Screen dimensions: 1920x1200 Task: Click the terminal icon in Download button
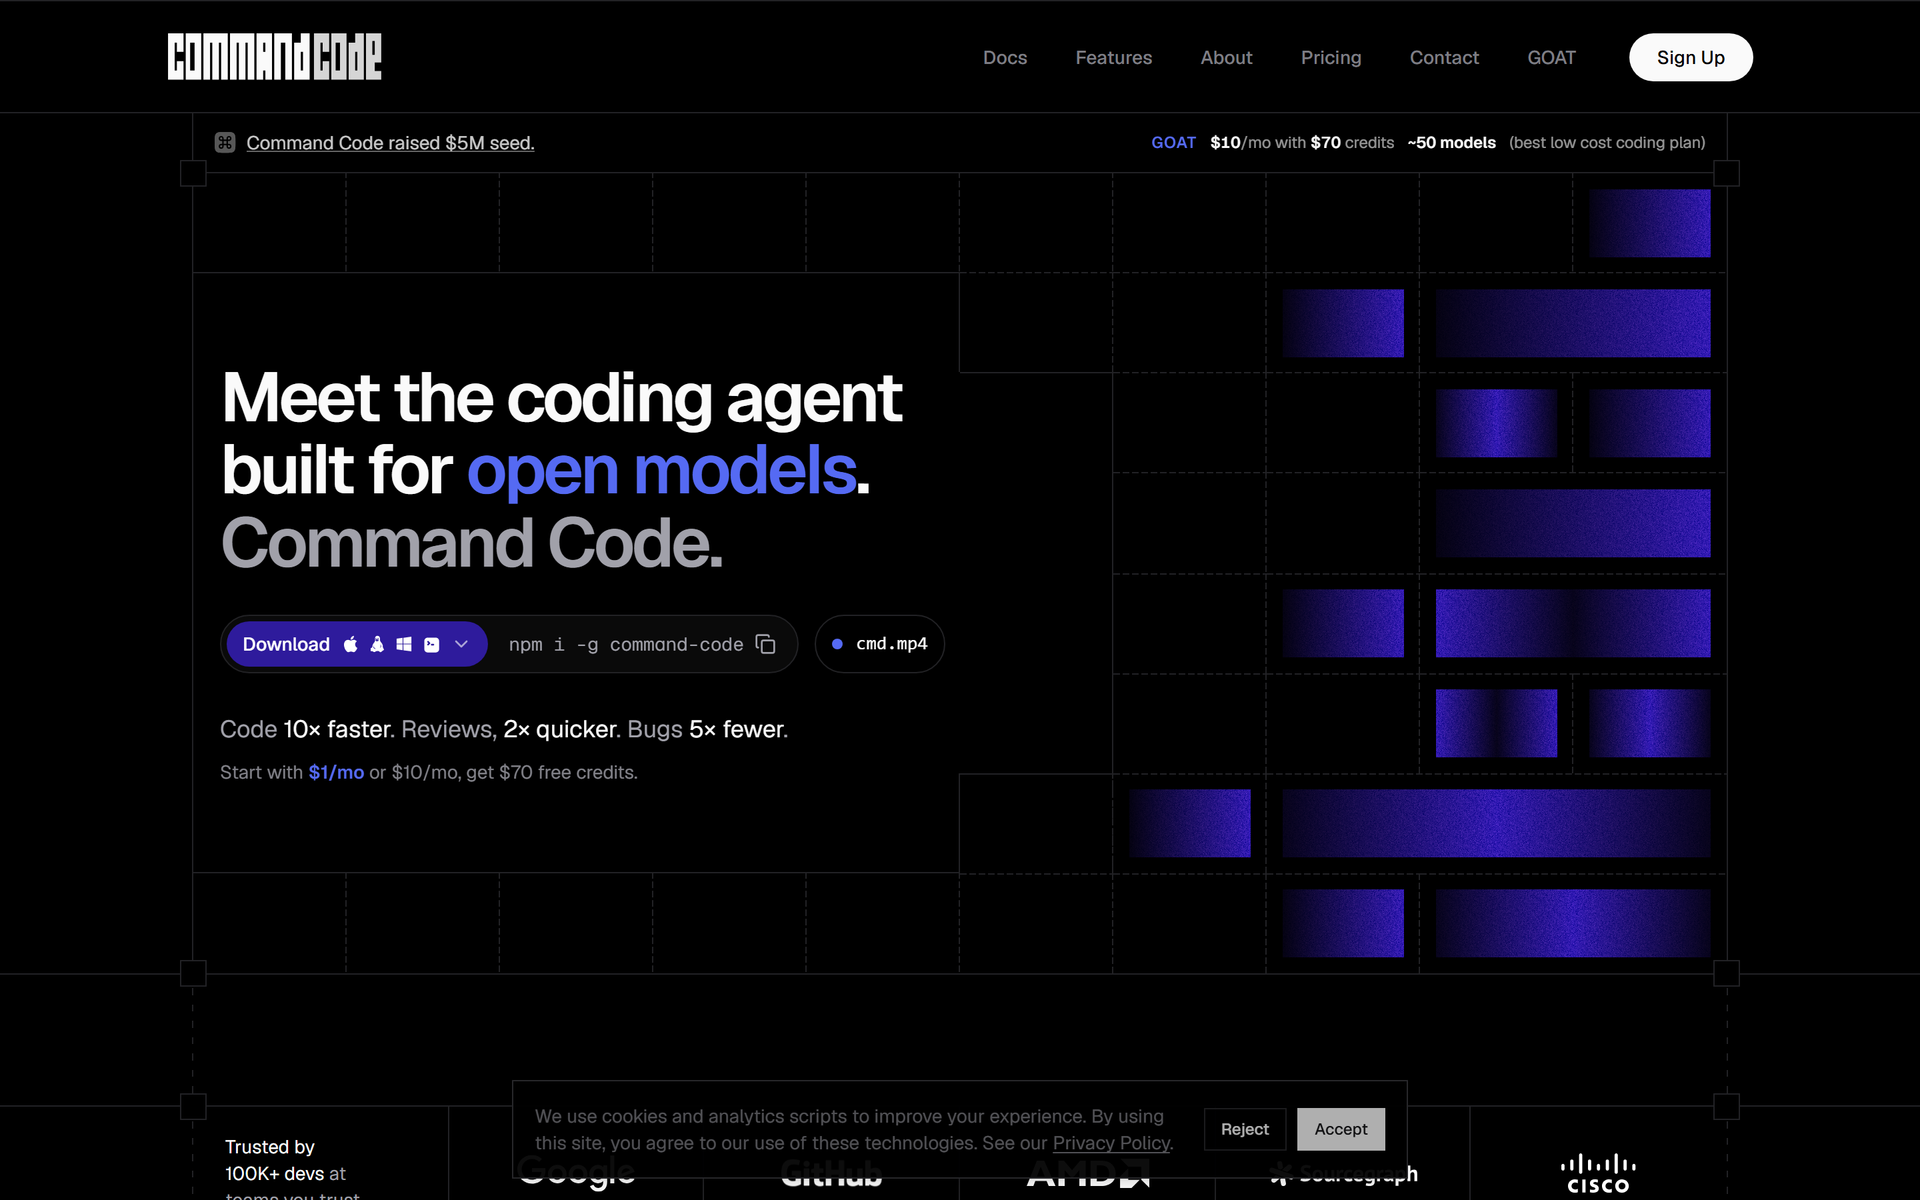[432, 645]
